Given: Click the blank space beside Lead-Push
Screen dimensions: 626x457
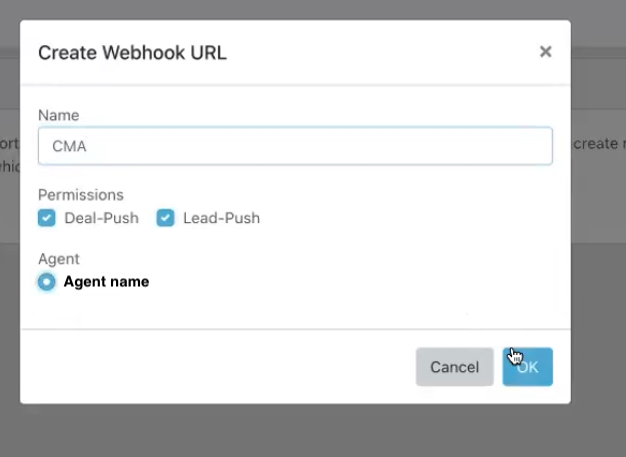Looking at the screenshot, I should [x=400, y=218].
